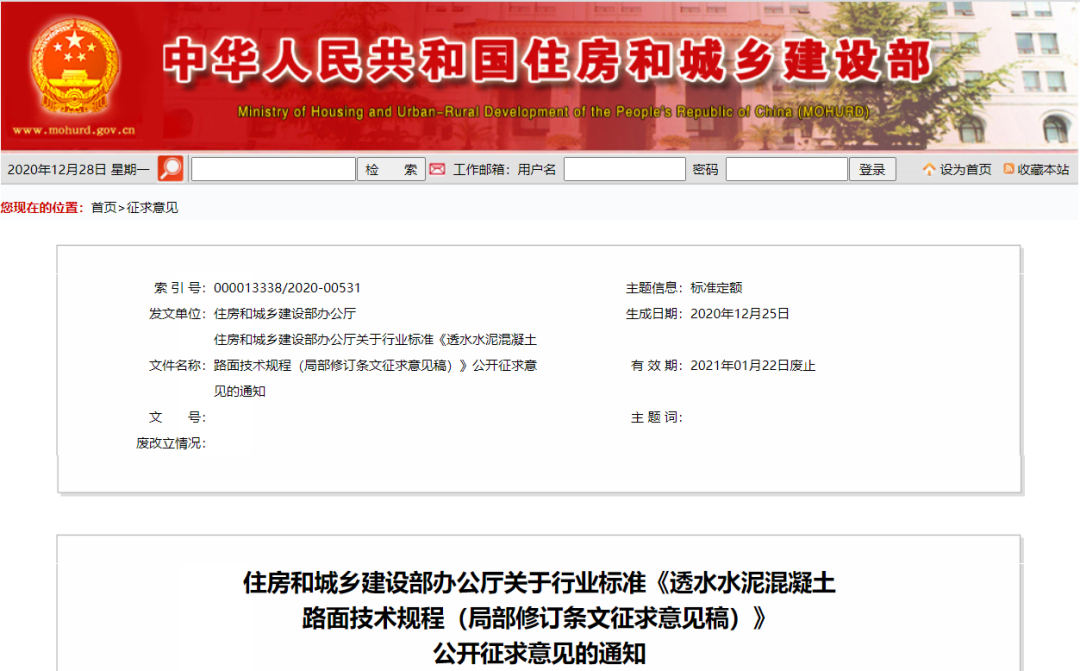
Task: Click the orange magnifier search icon
Action: click(x=170, y=169)
